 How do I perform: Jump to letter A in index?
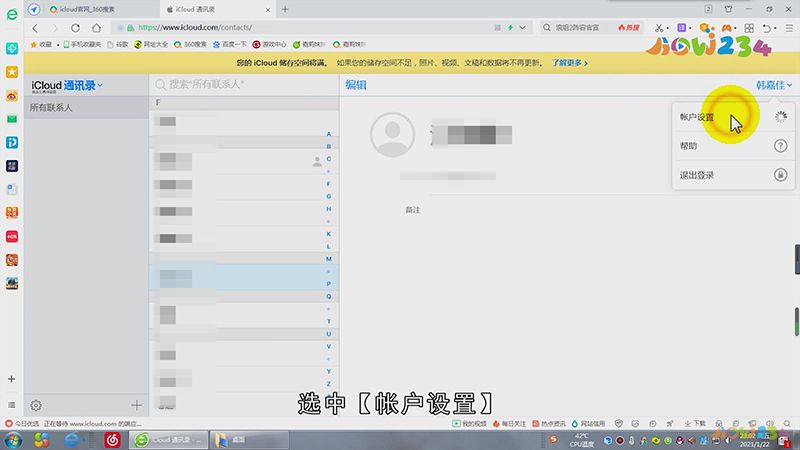pyautogui.click(x=329, y=134)
